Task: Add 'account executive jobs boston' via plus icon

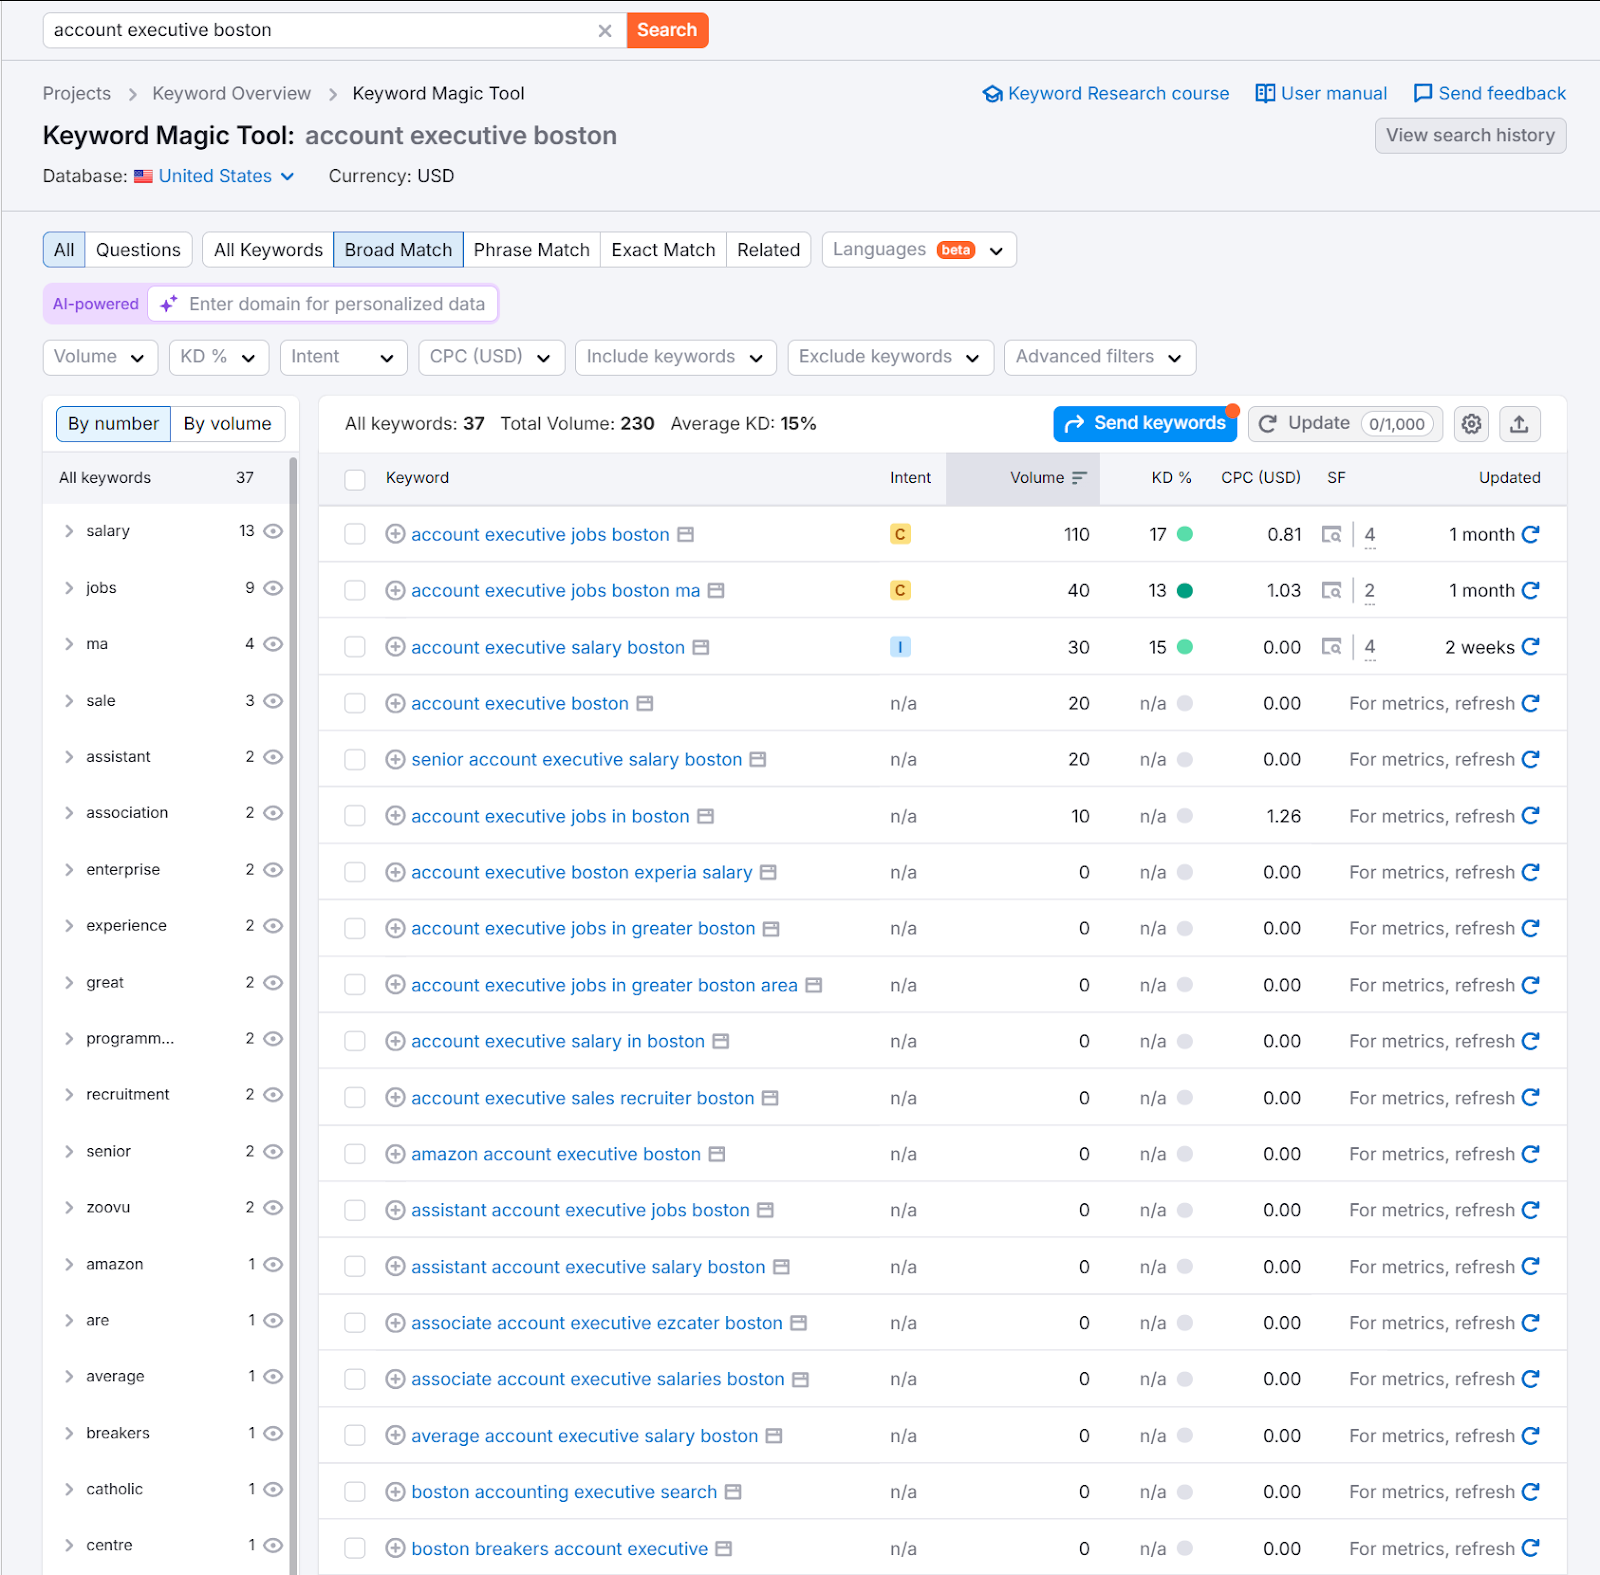Action: [x=395, y=535]
